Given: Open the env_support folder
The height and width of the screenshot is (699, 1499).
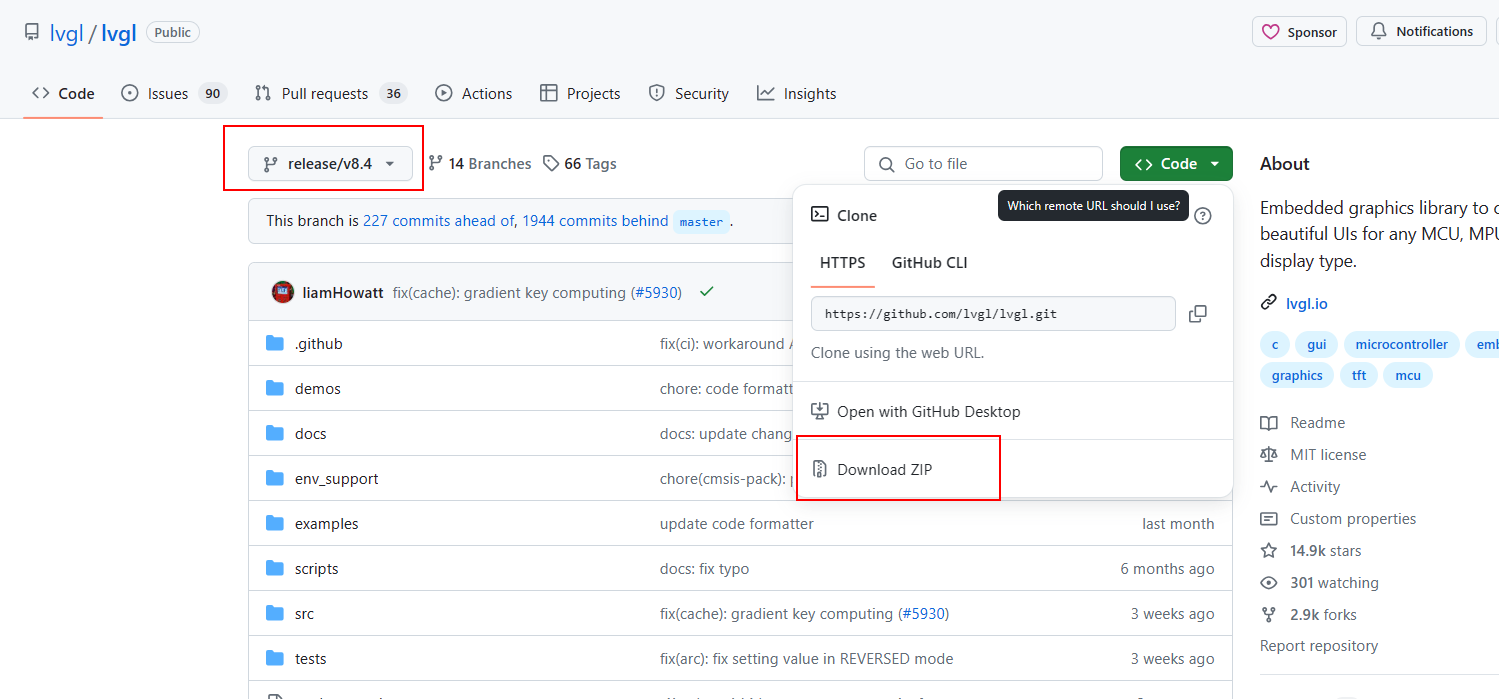Looking at the screenshot, I should click(337, 479).
